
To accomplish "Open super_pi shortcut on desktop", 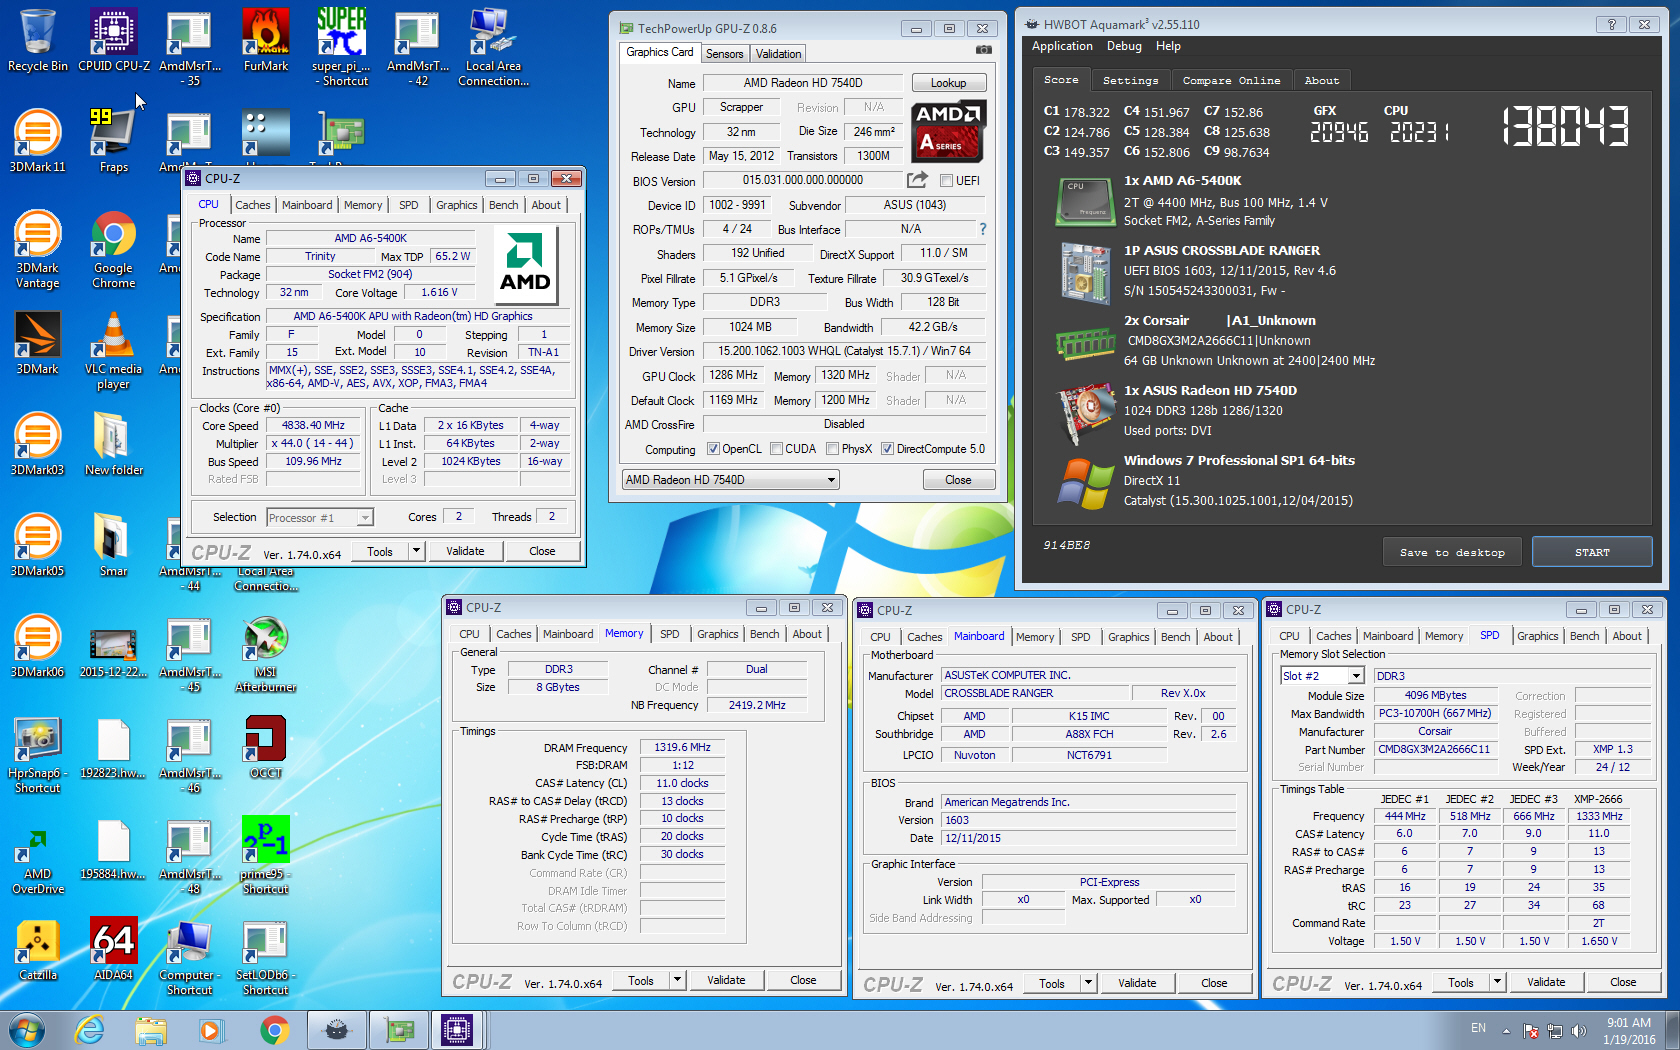I will [x=342, y=47].
